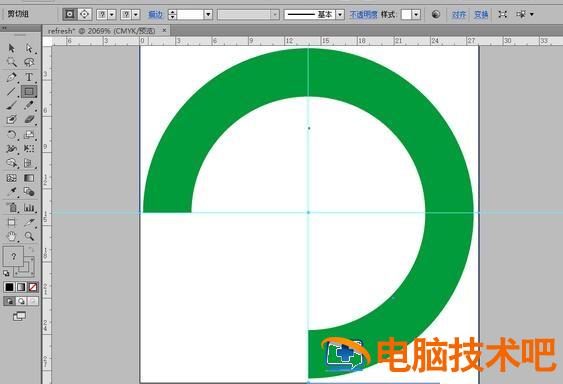Select the Column Graph tool
Viewport: 563px width, 384px height.
(29, 207)
